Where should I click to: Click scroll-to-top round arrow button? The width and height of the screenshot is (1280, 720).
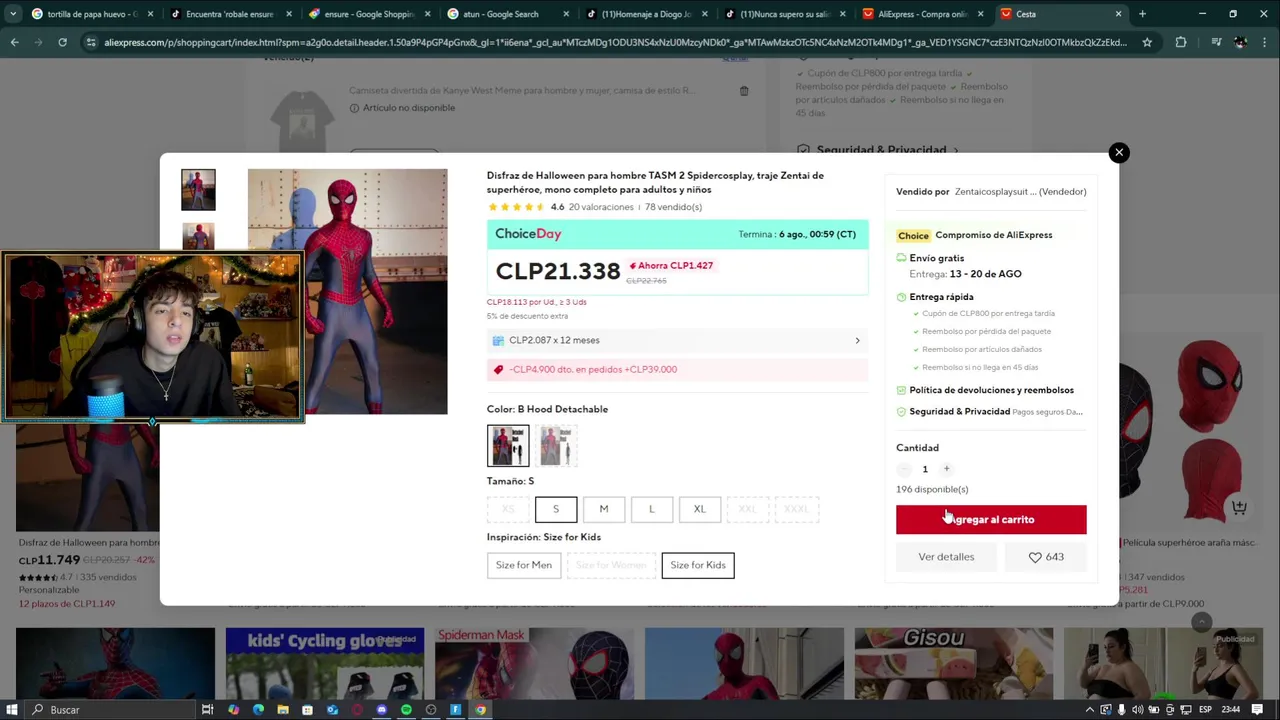tap(1202, 622)
